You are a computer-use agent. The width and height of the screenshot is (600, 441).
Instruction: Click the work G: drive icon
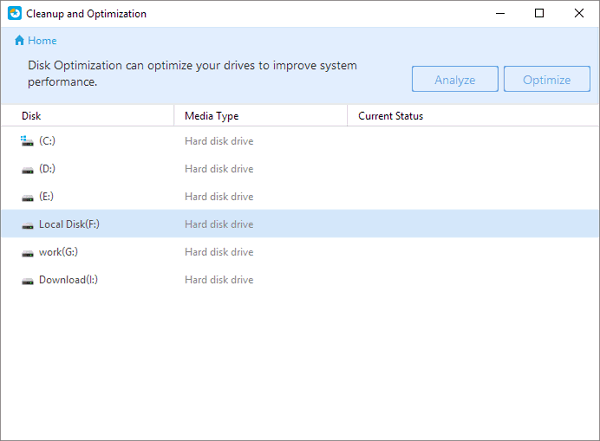point(28,253)
